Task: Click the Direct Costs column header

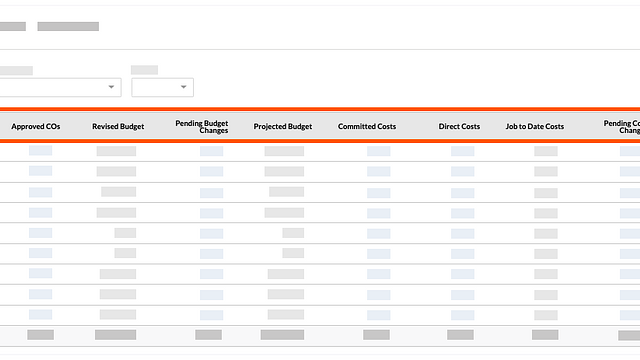Action: (x=459, y=127)
